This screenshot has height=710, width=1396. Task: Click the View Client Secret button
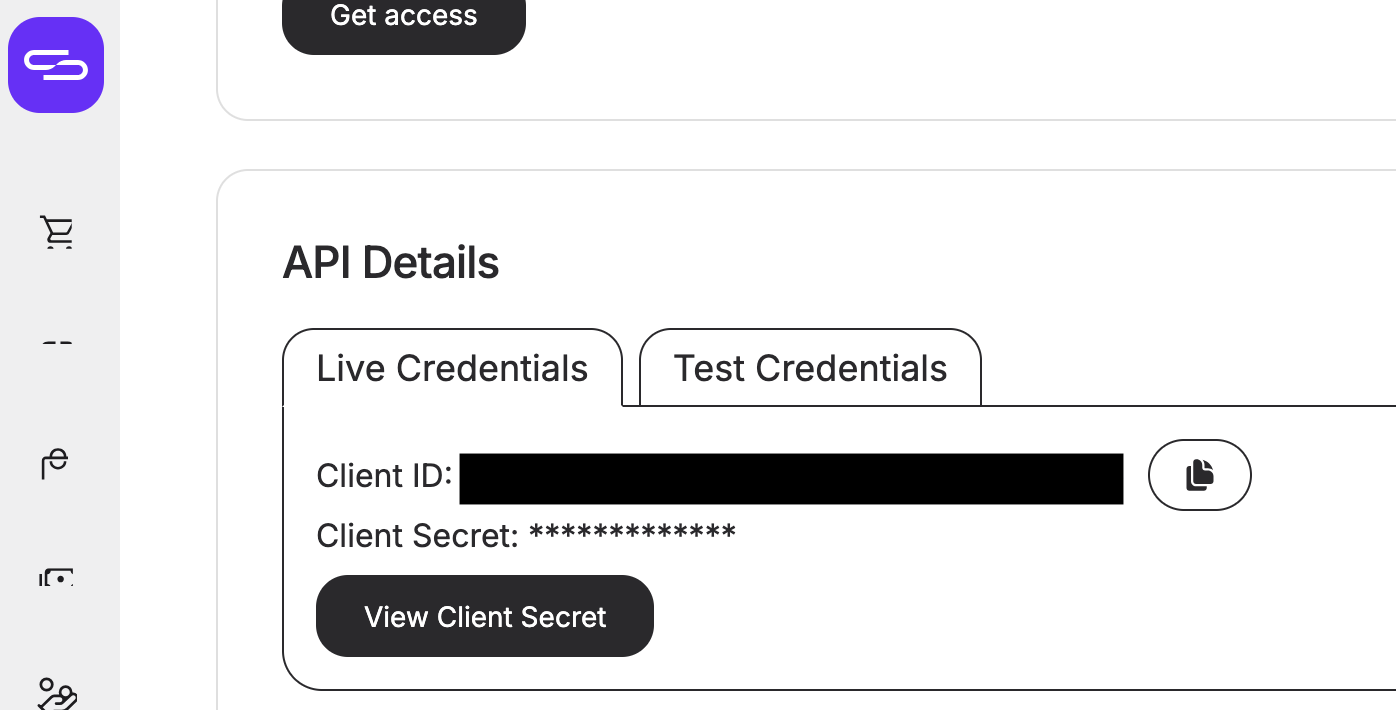[x=485, y=616]
